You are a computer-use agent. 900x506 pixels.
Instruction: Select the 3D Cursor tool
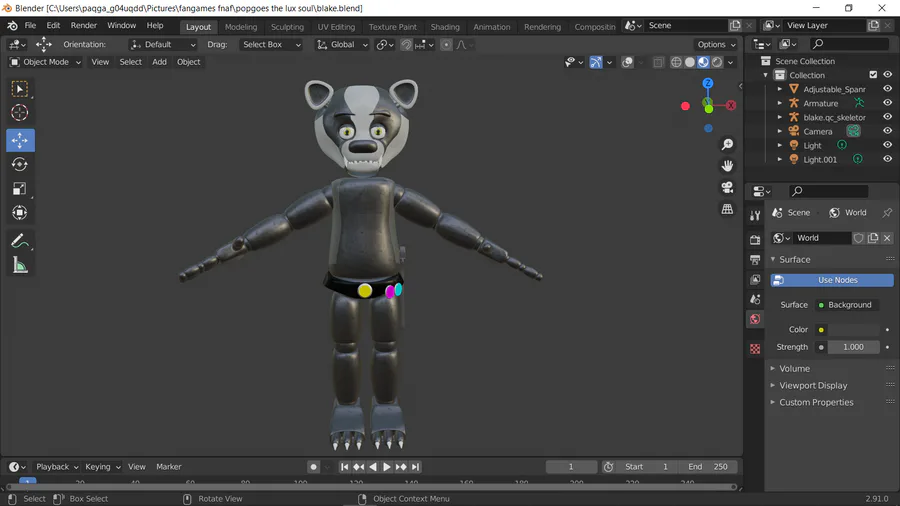tap(20, 113)
